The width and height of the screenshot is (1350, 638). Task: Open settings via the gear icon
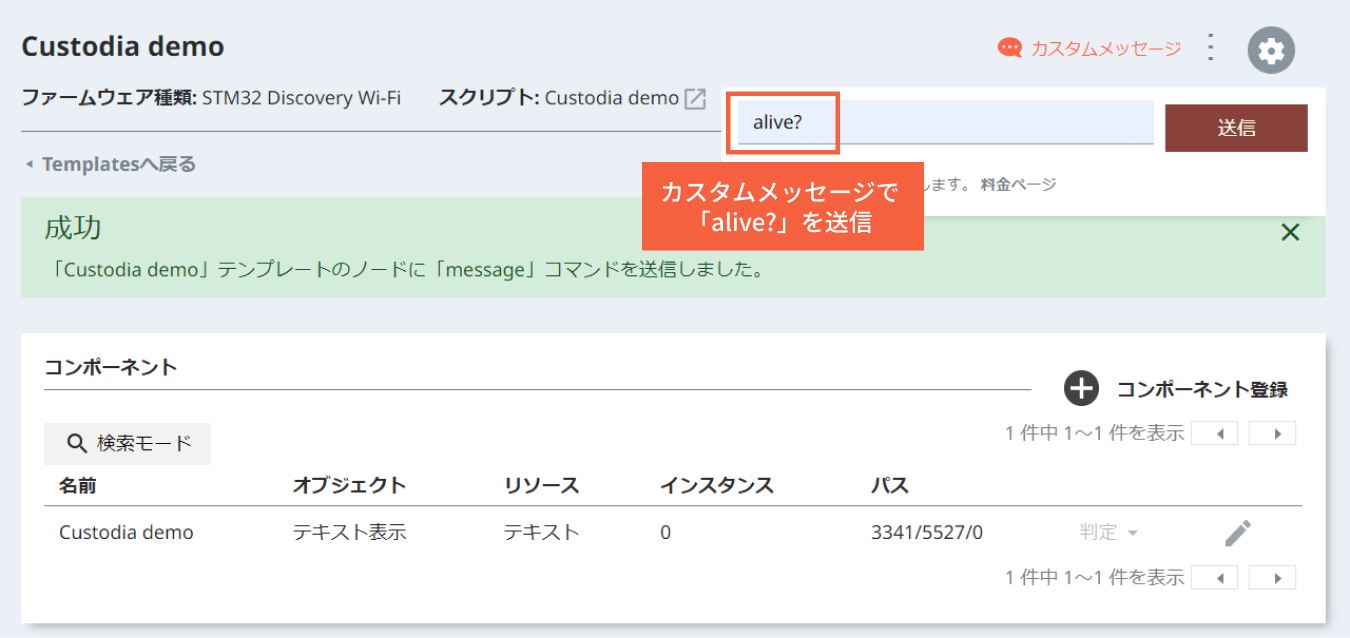tap(1271, 49)
